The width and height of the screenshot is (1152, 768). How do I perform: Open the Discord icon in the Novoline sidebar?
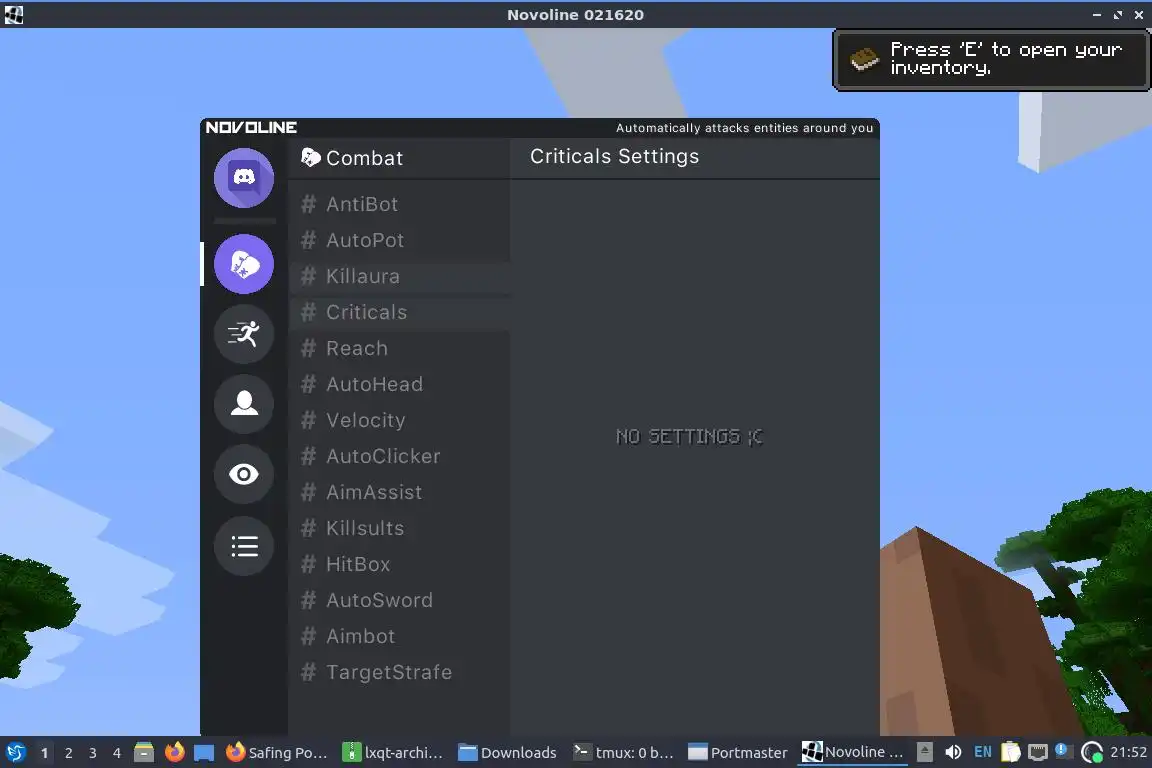tap(244, 178)
